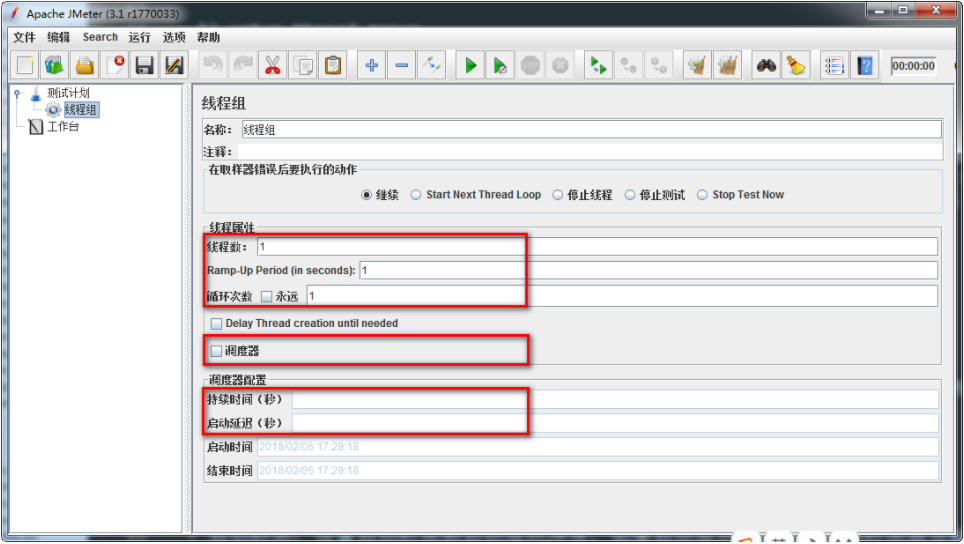Click the Toggle enable/disable icon
The image size is (964, 544).
[x=432, y=65]
